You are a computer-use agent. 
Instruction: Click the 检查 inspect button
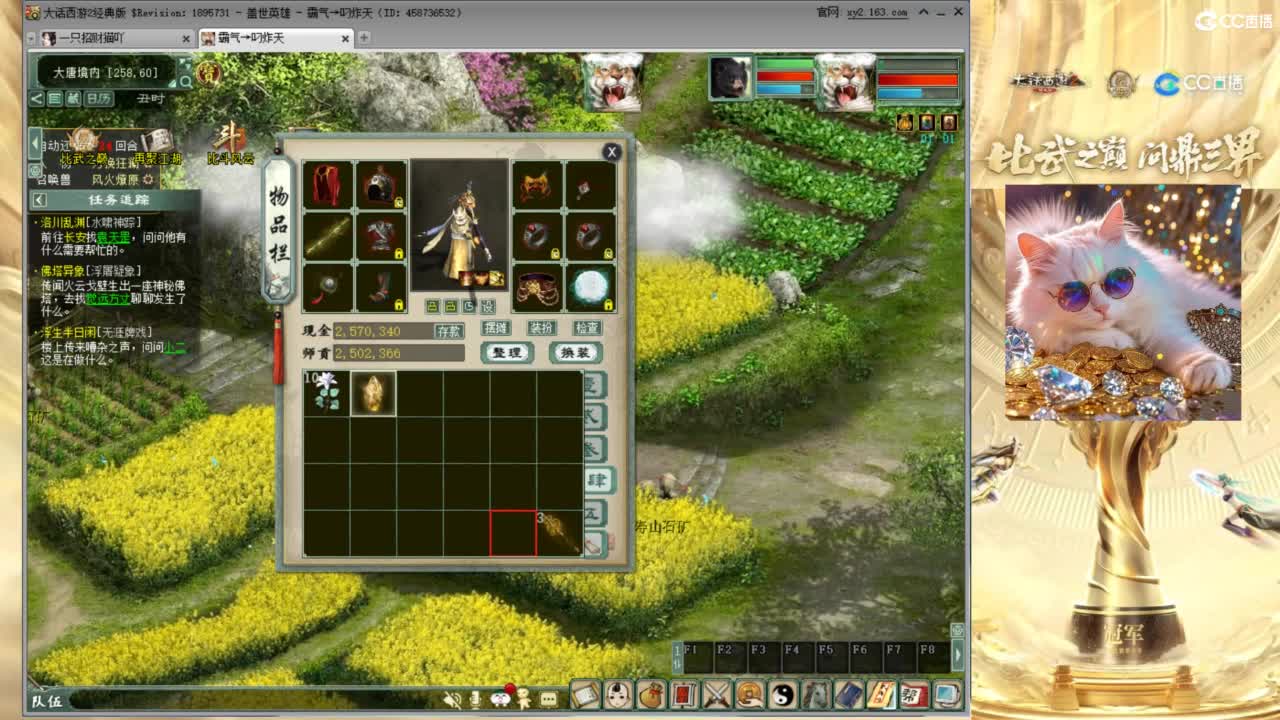(587, 328)
